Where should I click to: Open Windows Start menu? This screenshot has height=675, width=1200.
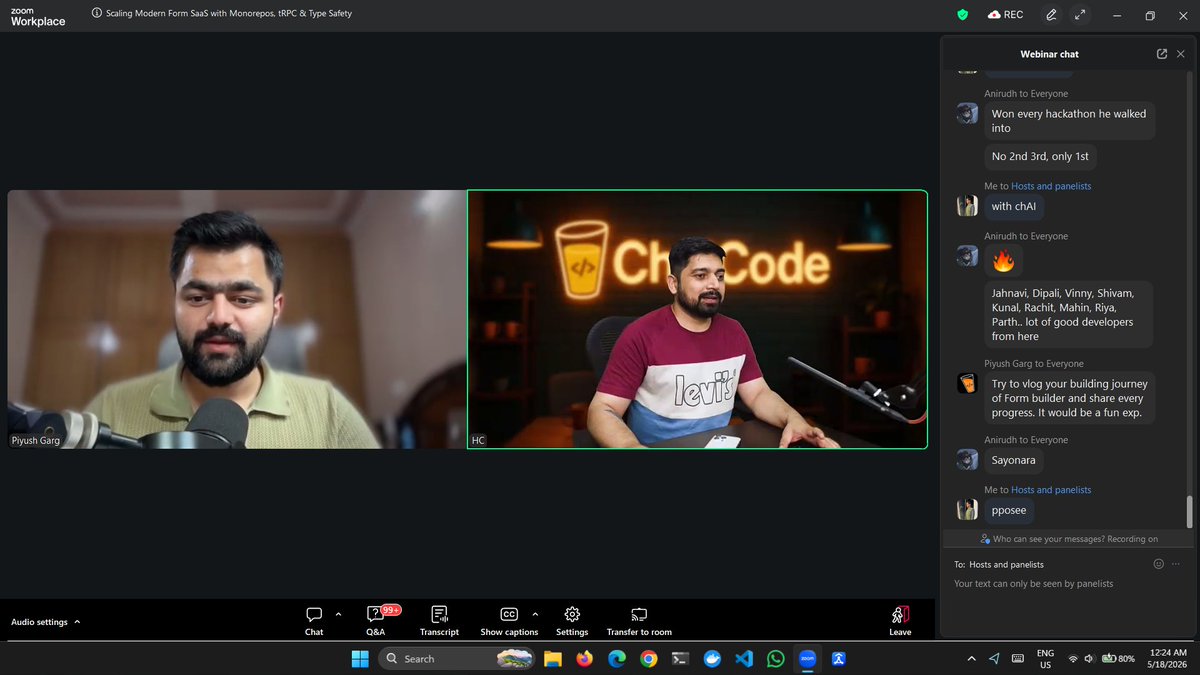pos(359,658)
